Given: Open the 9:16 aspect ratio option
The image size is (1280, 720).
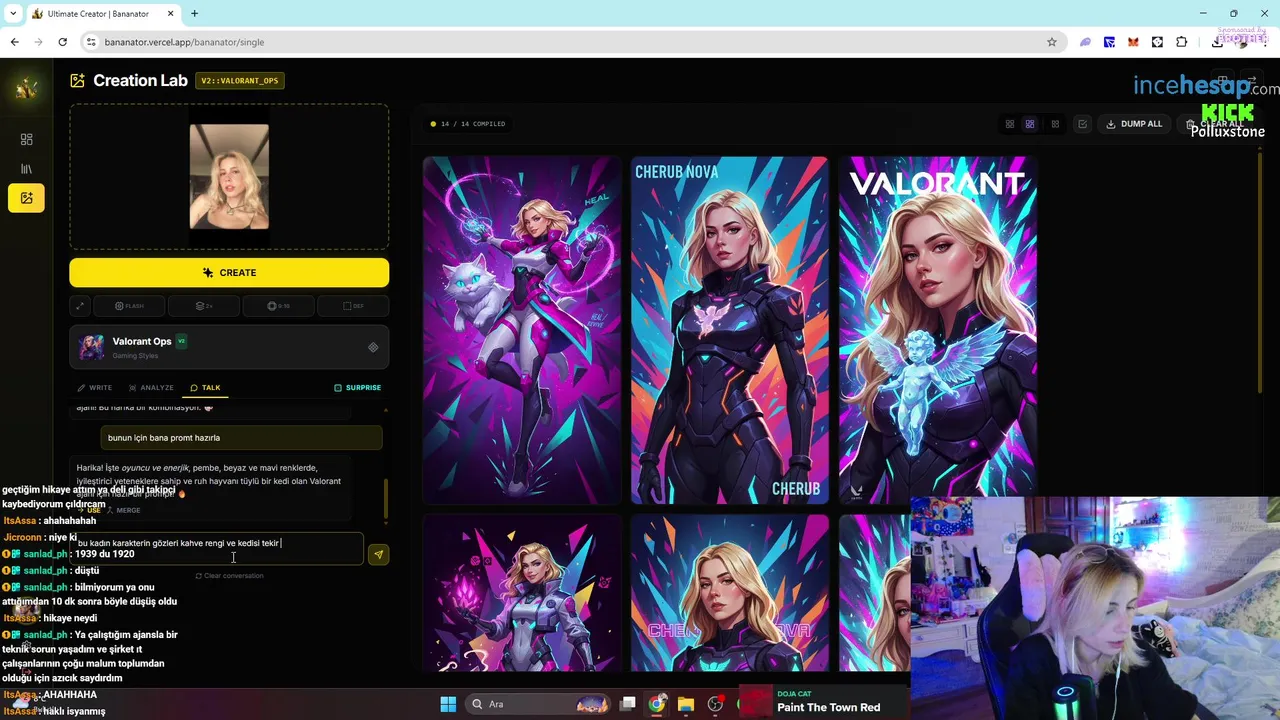Looking at the screenshot, I should click(278, 306).
